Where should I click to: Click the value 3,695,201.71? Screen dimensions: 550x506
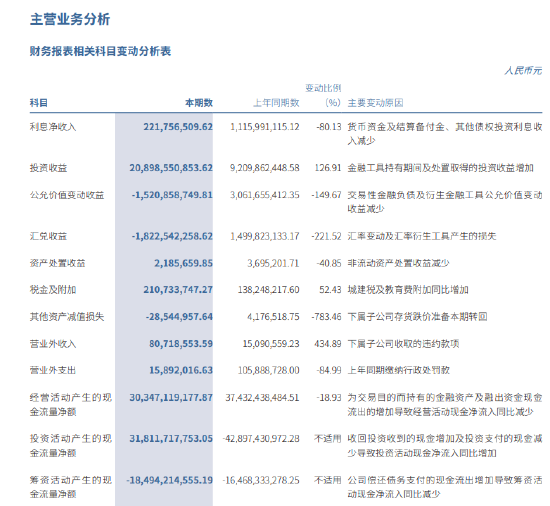273,263
